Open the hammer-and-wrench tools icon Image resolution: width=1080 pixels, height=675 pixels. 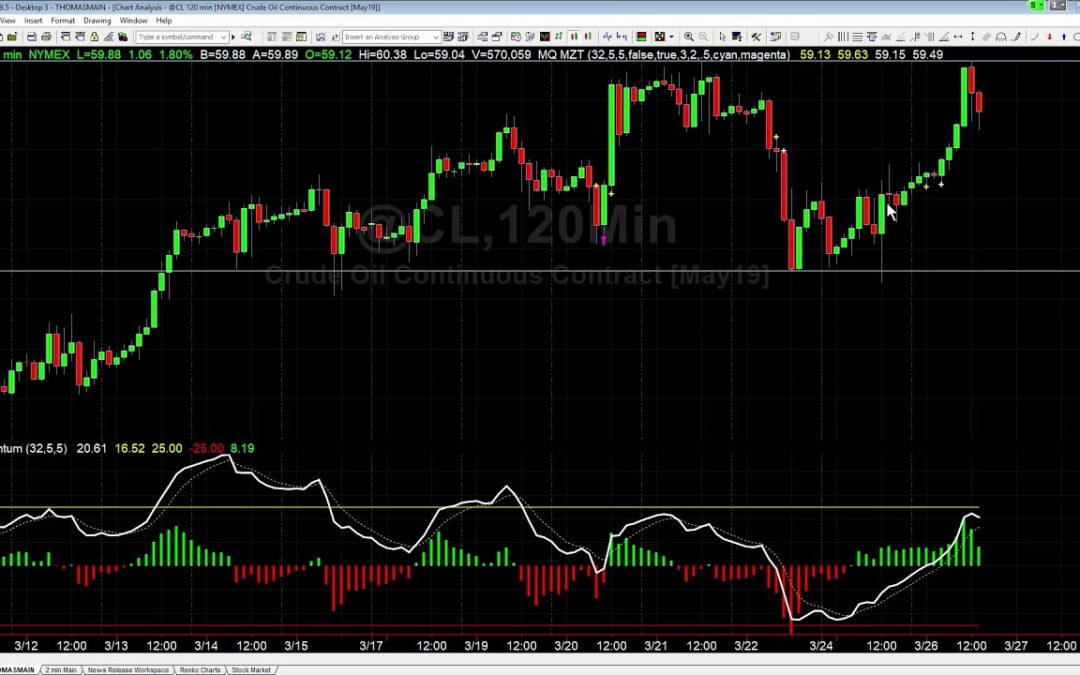[x=756, y=37]
